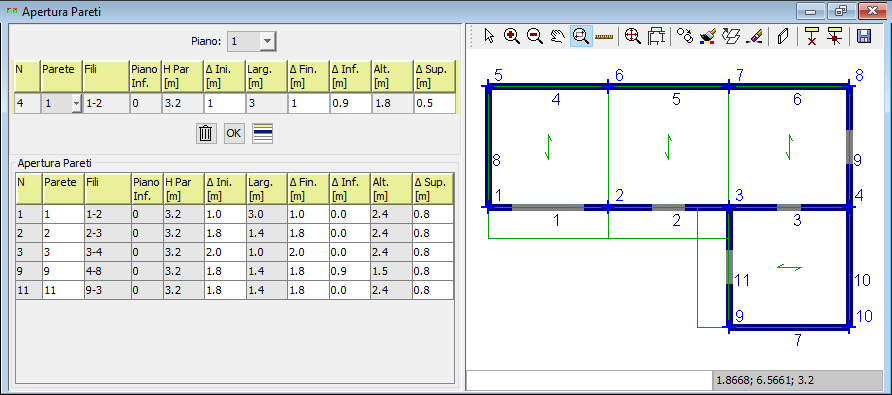
Task: Select table row with Fili 4-8
Action: coord(234,271)
